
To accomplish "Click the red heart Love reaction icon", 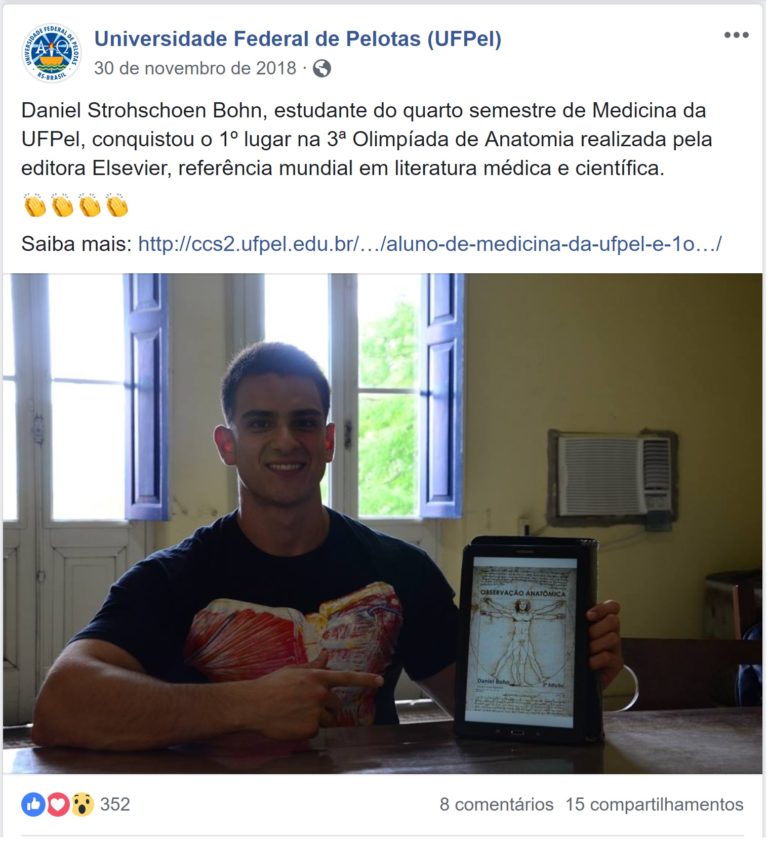I will click(58, 805).
